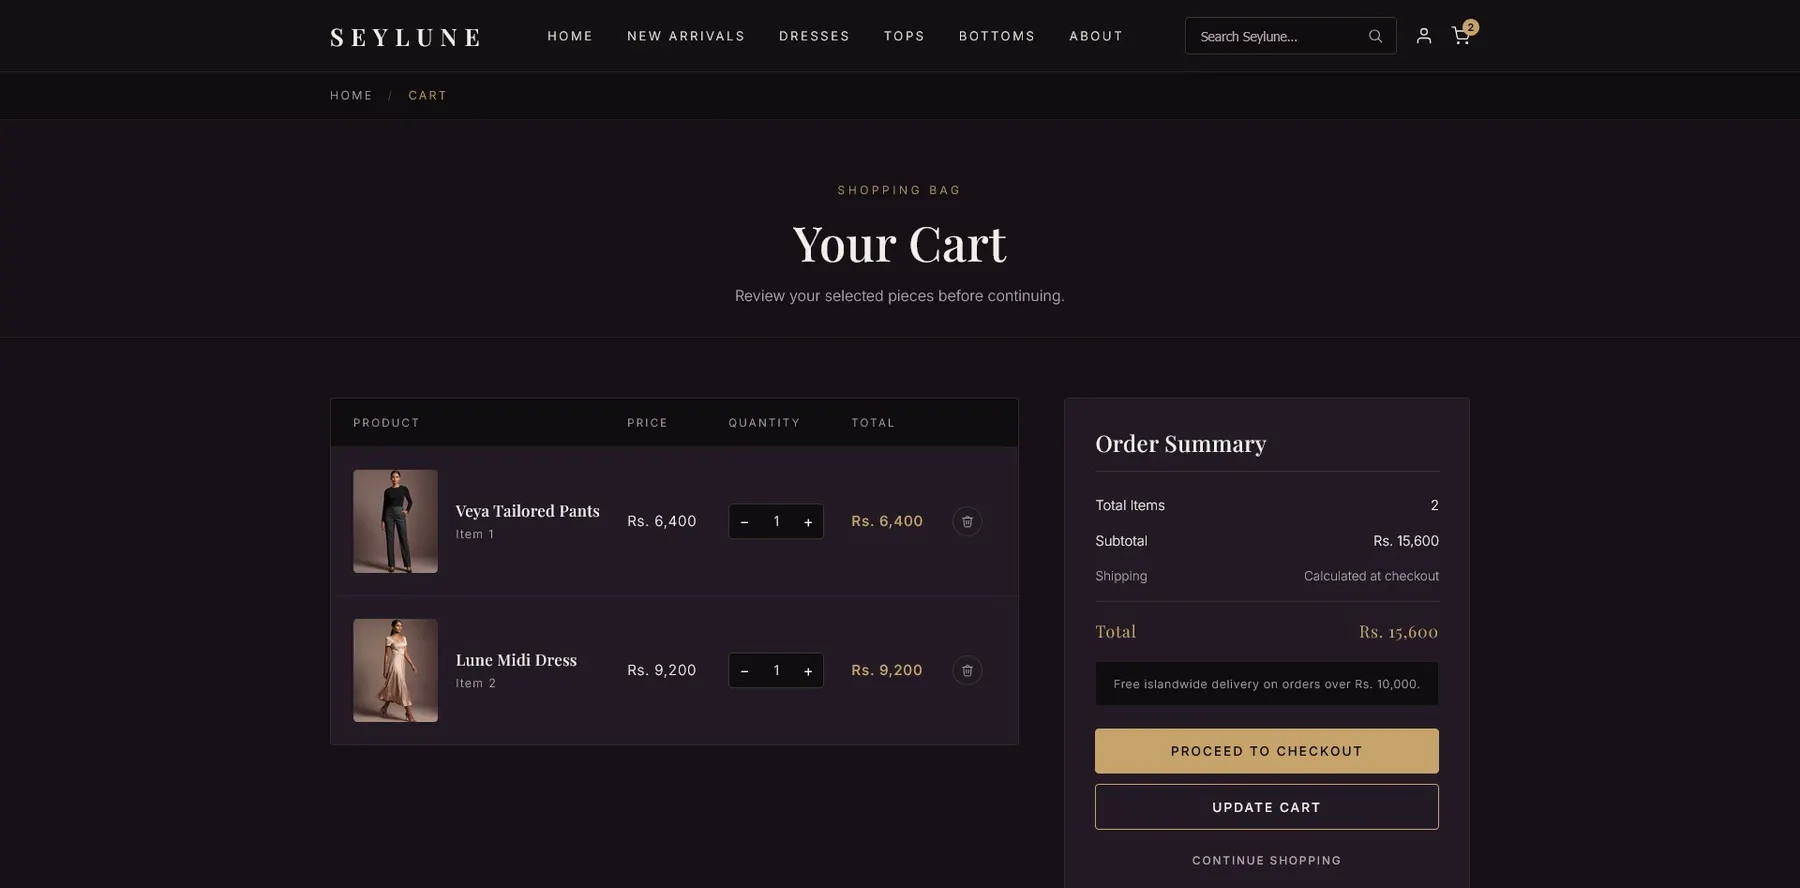The height and width of the screenshot is (888, 1800).
Task: Delete Lune Midi Dress using trash icon
Action: pyautogui.click(x=967, y=670)
